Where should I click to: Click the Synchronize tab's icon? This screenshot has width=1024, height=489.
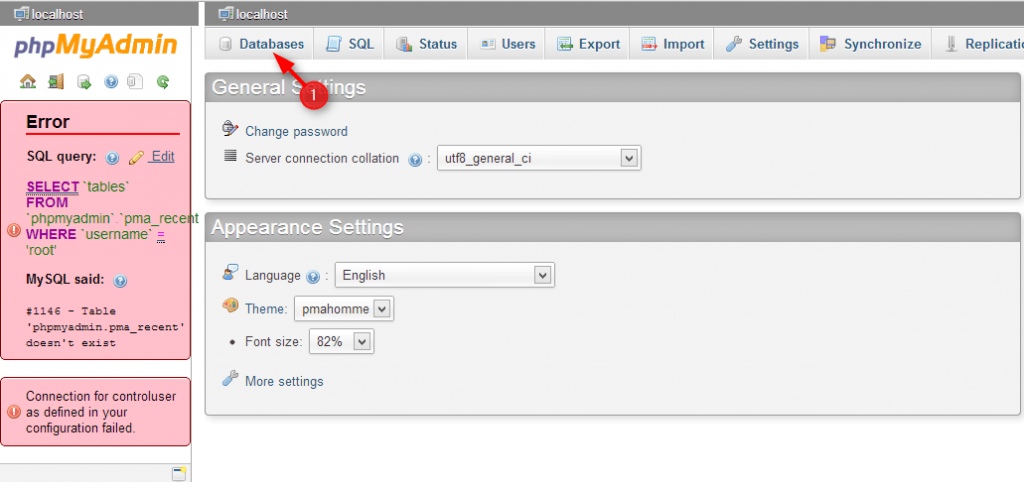(x=827, y=44)
